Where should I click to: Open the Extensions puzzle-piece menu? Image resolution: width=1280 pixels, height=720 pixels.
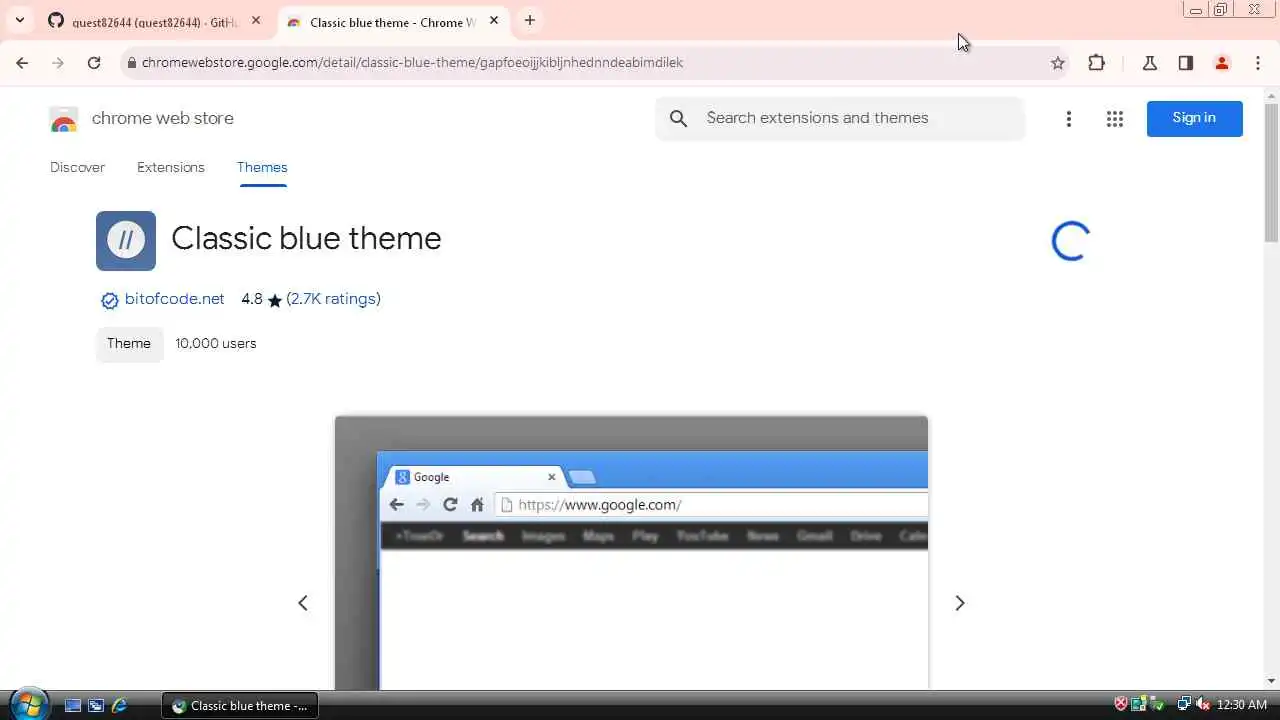tap(1097, 63)
